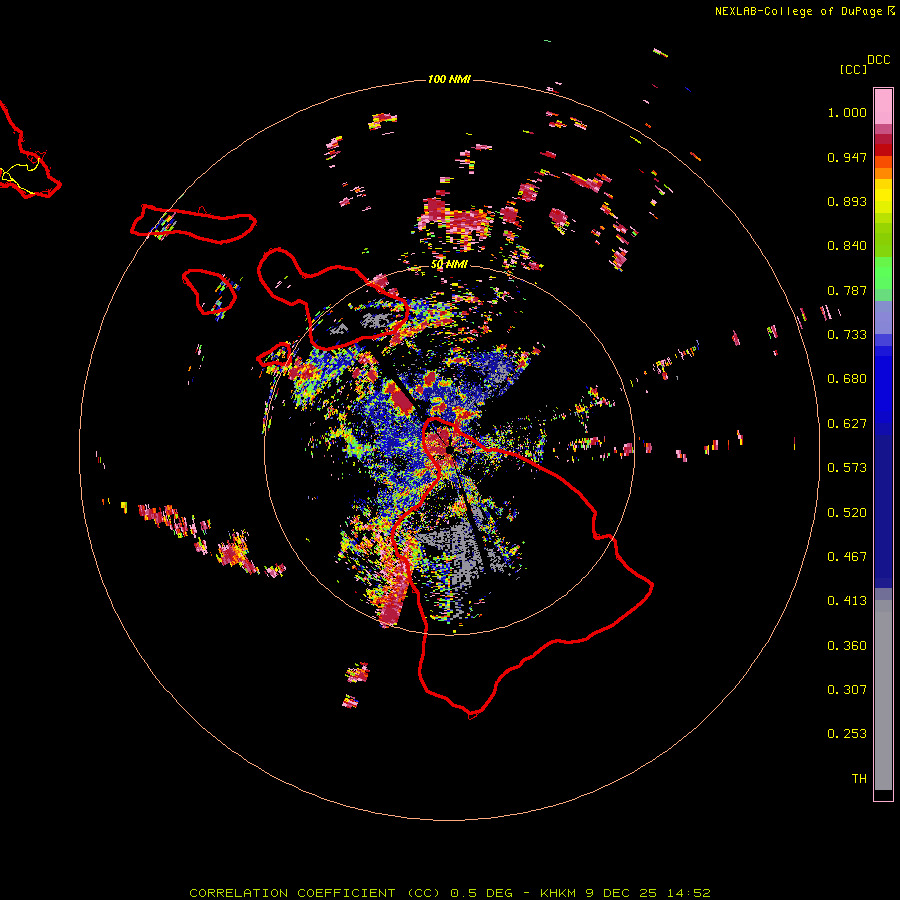Click the 0.360 legend value
The image size is (900, 900).
tap(847, 646)
